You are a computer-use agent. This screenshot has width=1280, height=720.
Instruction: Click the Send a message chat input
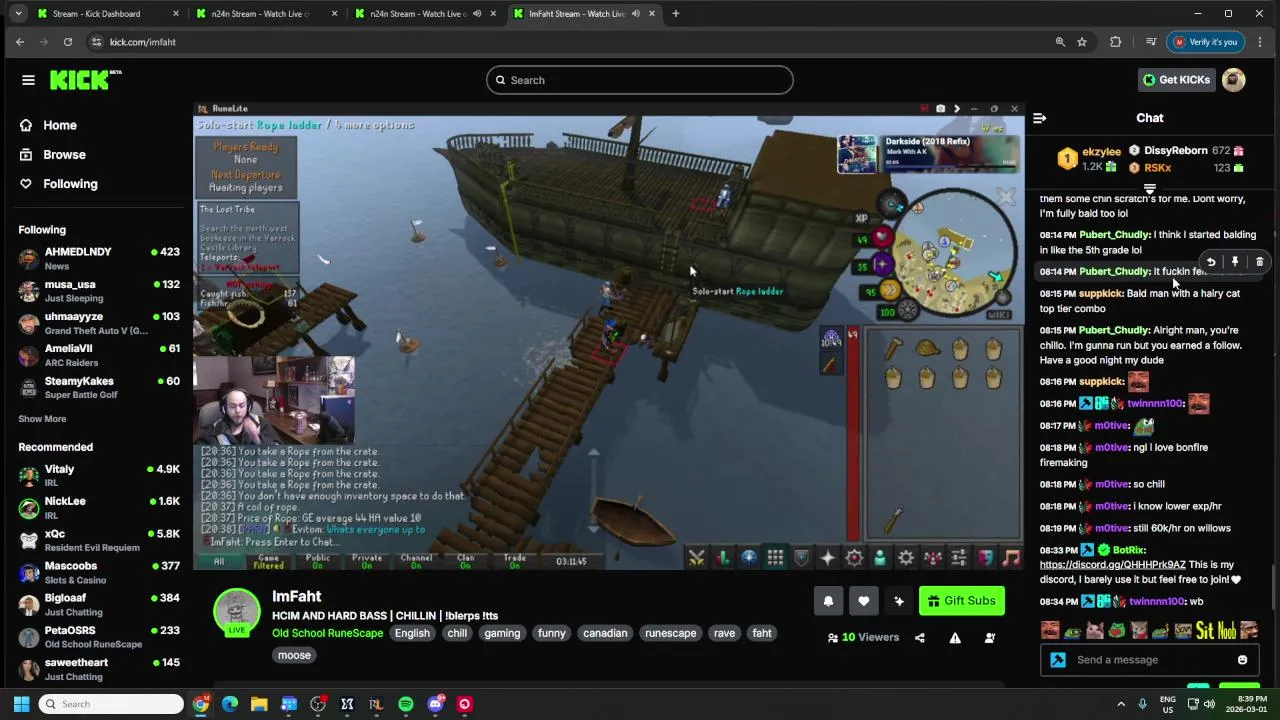tap(1150, 660)
